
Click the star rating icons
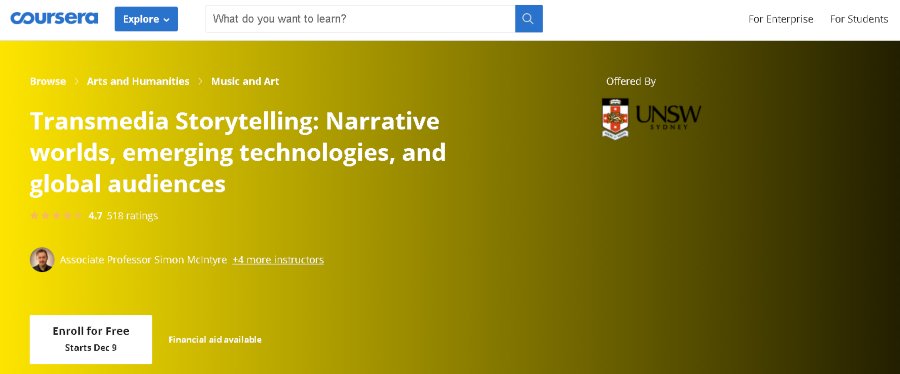56,216
